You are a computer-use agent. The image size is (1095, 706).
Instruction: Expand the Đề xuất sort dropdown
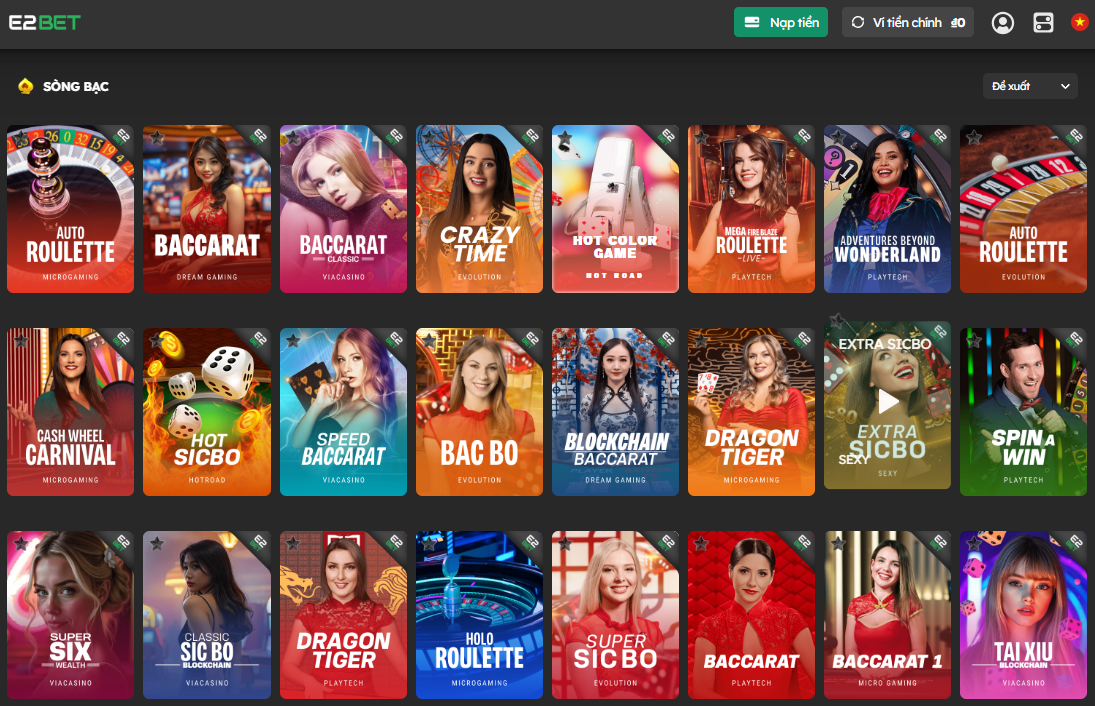1030,86
